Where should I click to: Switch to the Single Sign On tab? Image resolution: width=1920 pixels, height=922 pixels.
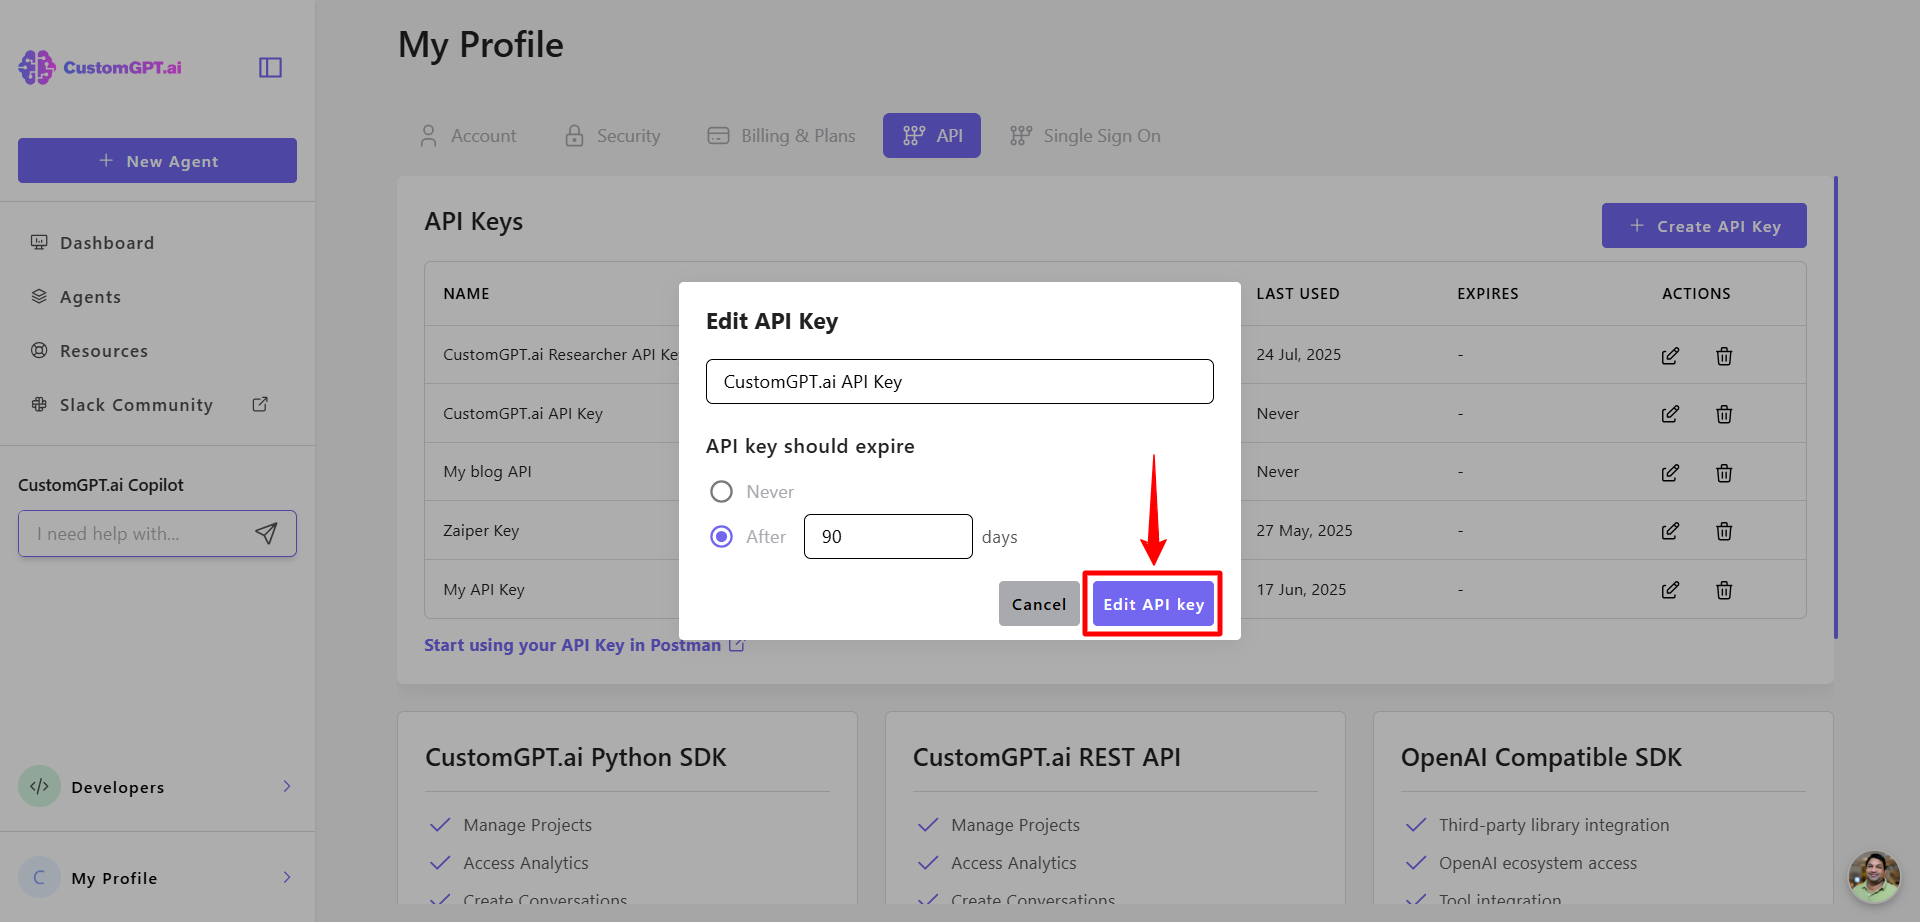[x=1085, y=136]
